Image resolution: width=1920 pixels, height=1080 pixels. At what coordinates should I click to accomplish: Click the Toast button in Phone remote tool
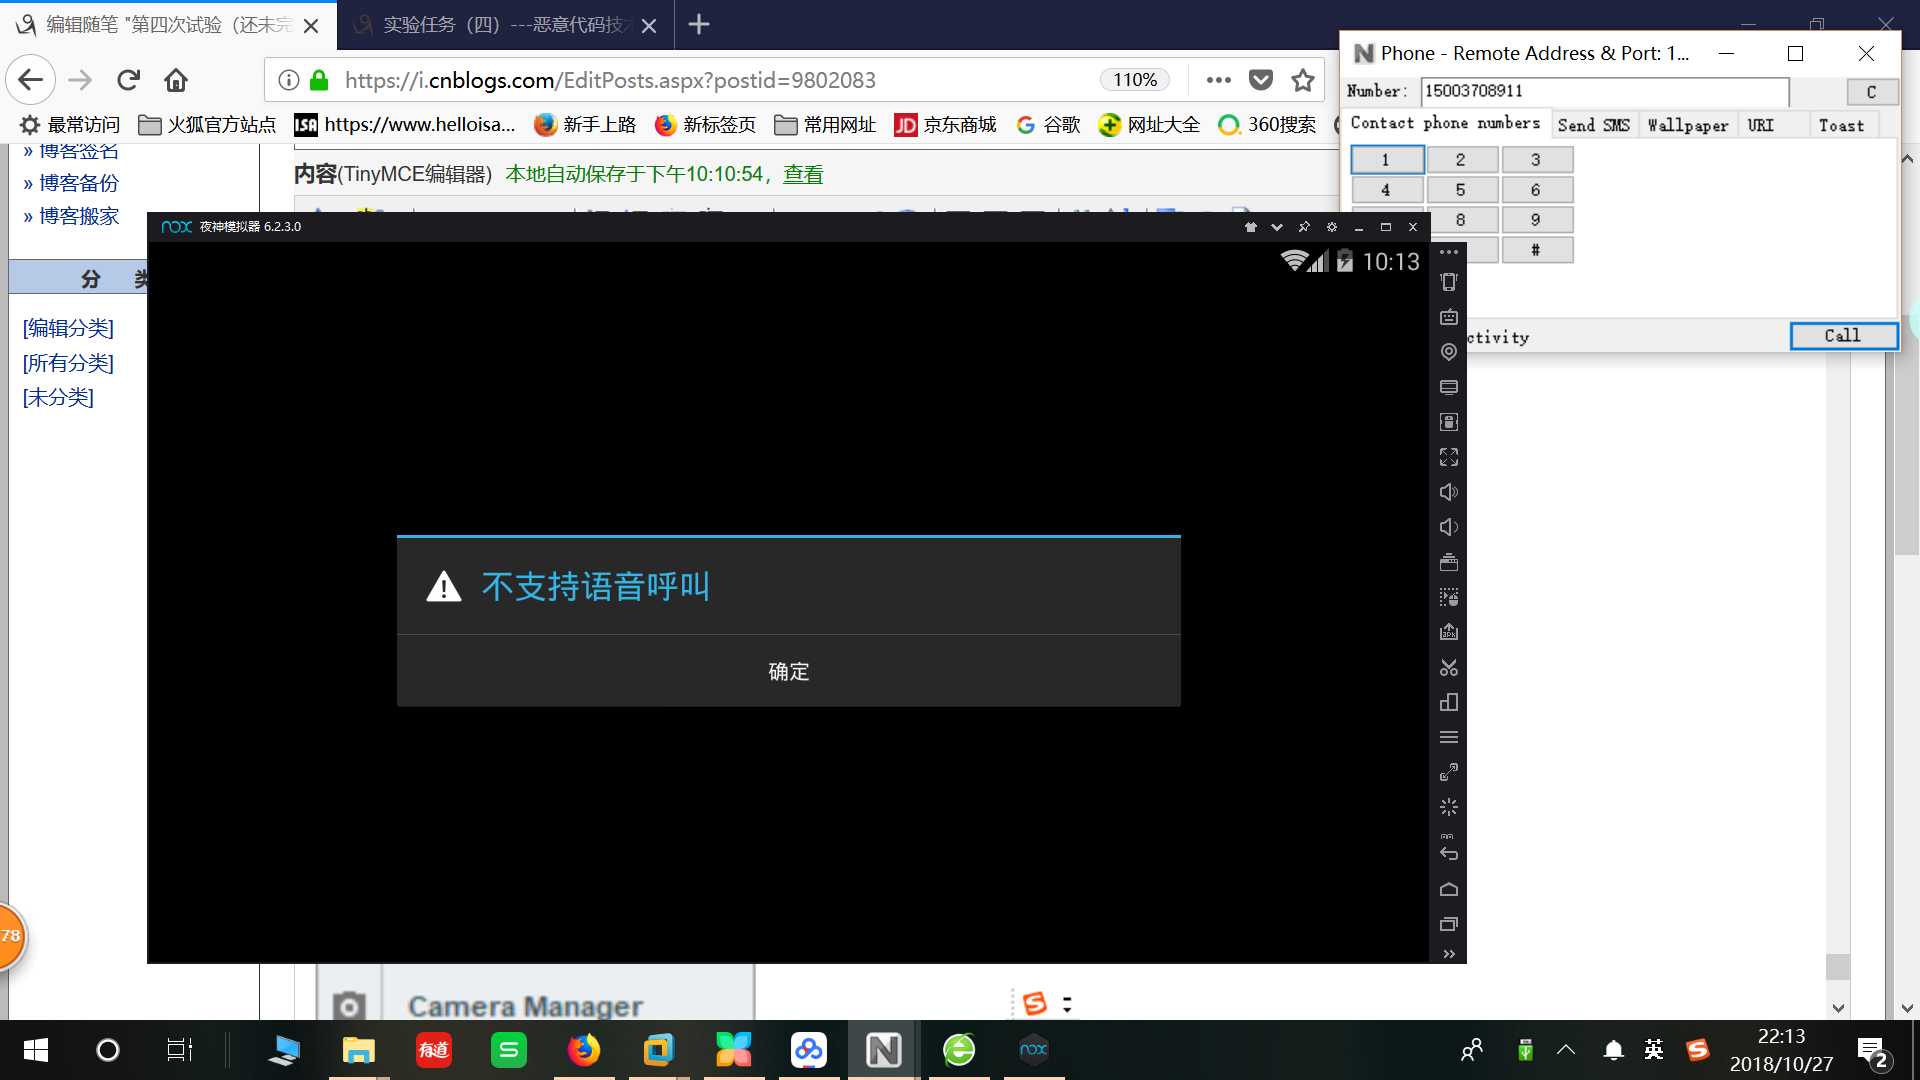(1841, 124)
